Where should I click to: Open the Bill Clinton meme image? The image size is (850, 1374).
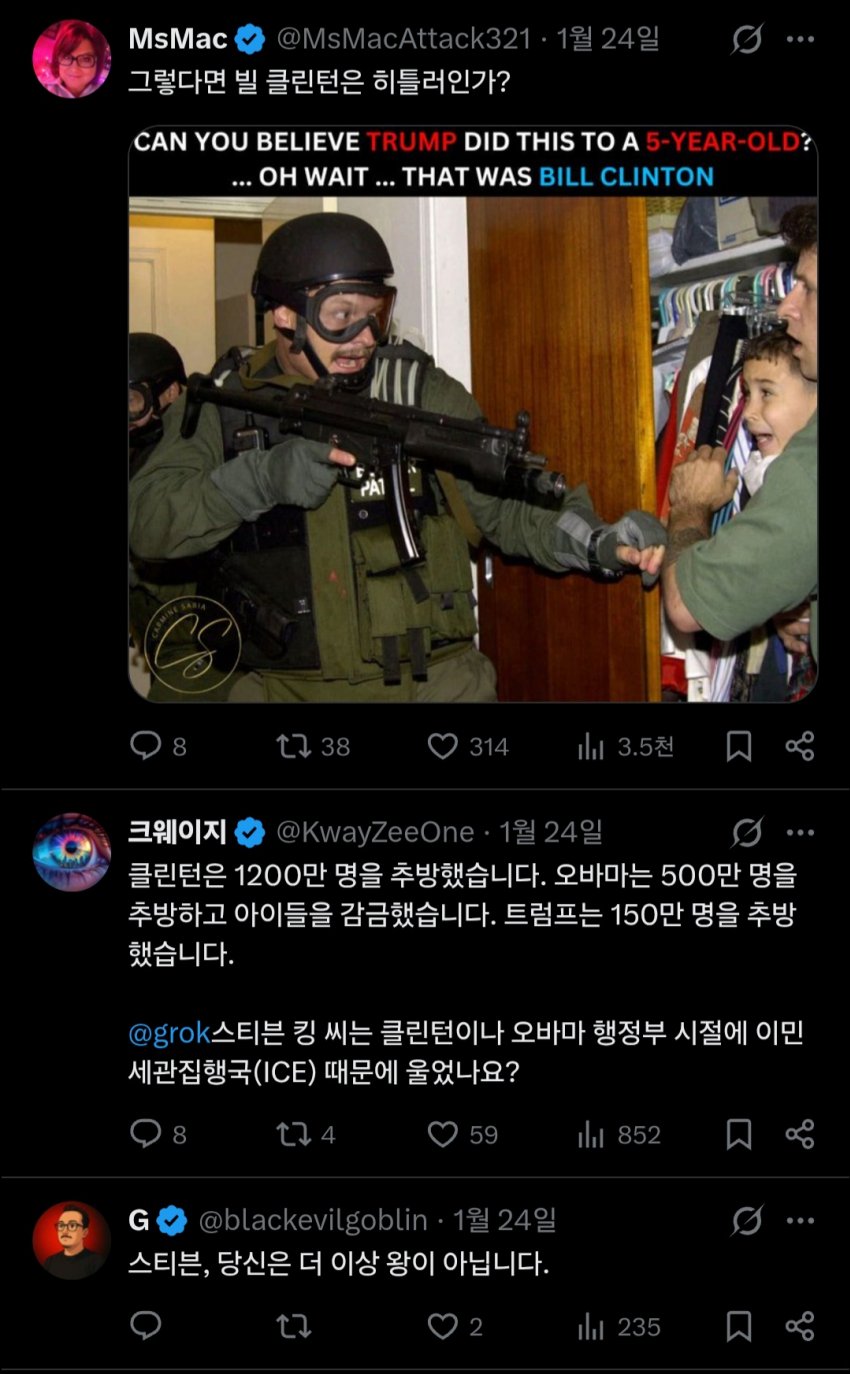pos(473,414)
